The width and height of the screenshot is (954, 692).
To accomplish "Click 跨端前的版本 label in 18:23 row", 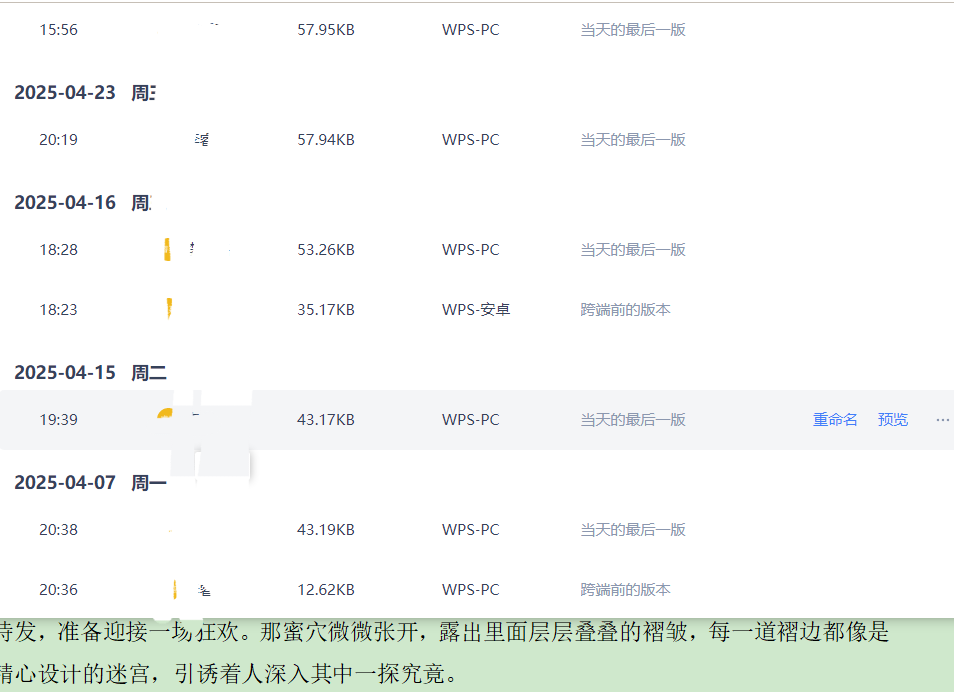I will pos(625,310).
